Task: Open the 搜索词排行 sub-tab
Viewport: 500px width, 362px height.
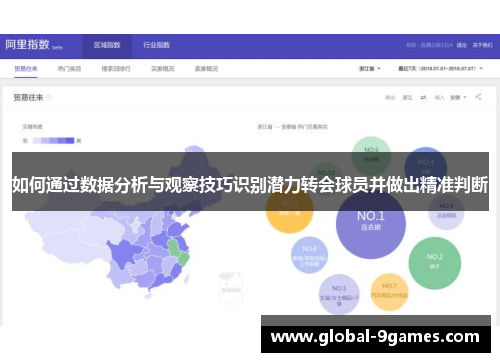Action: coord(116,69)
